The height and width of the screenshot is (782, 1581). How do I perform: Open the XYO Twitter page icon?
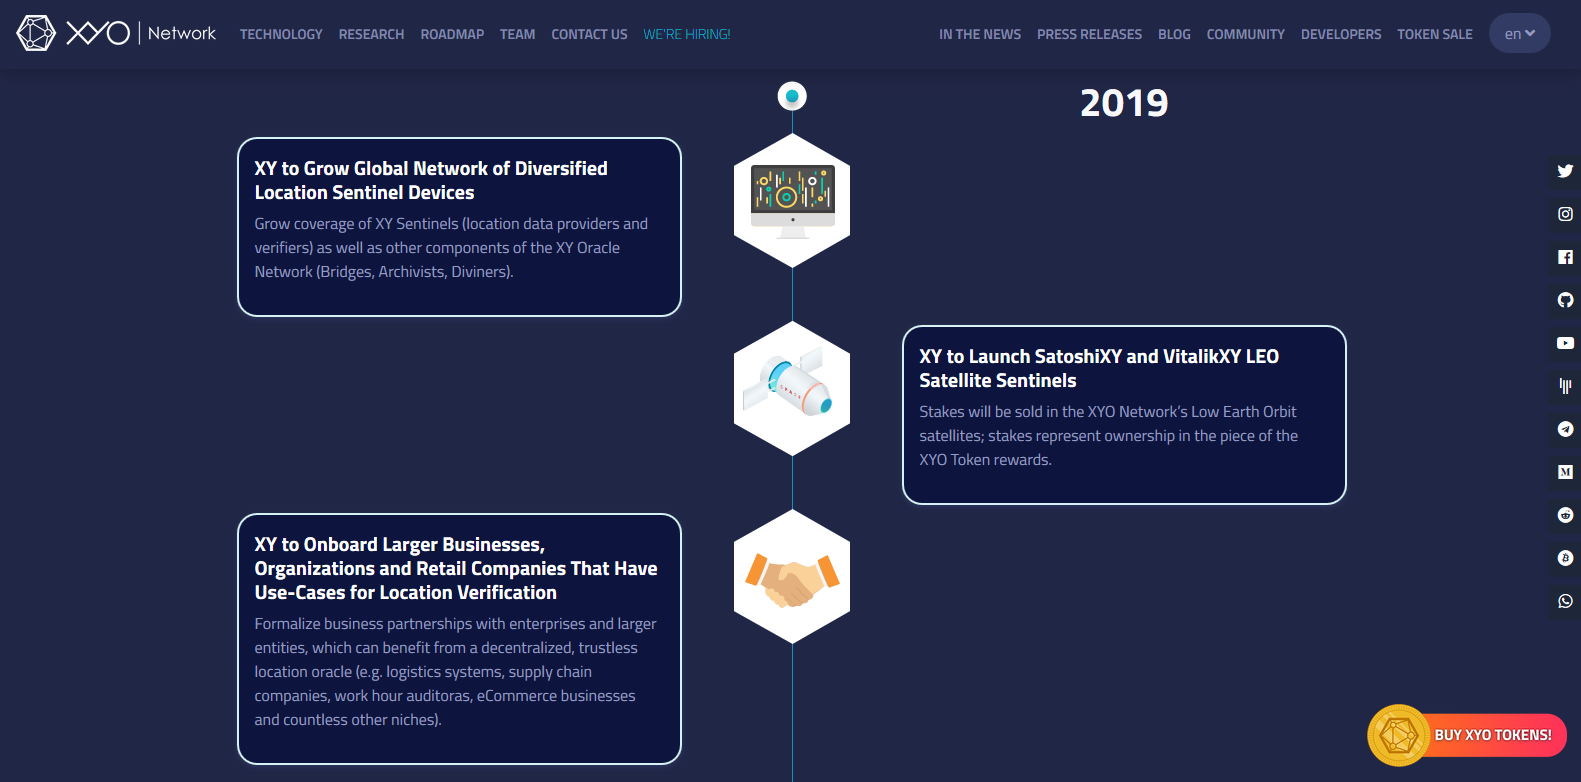point(1565,171)
